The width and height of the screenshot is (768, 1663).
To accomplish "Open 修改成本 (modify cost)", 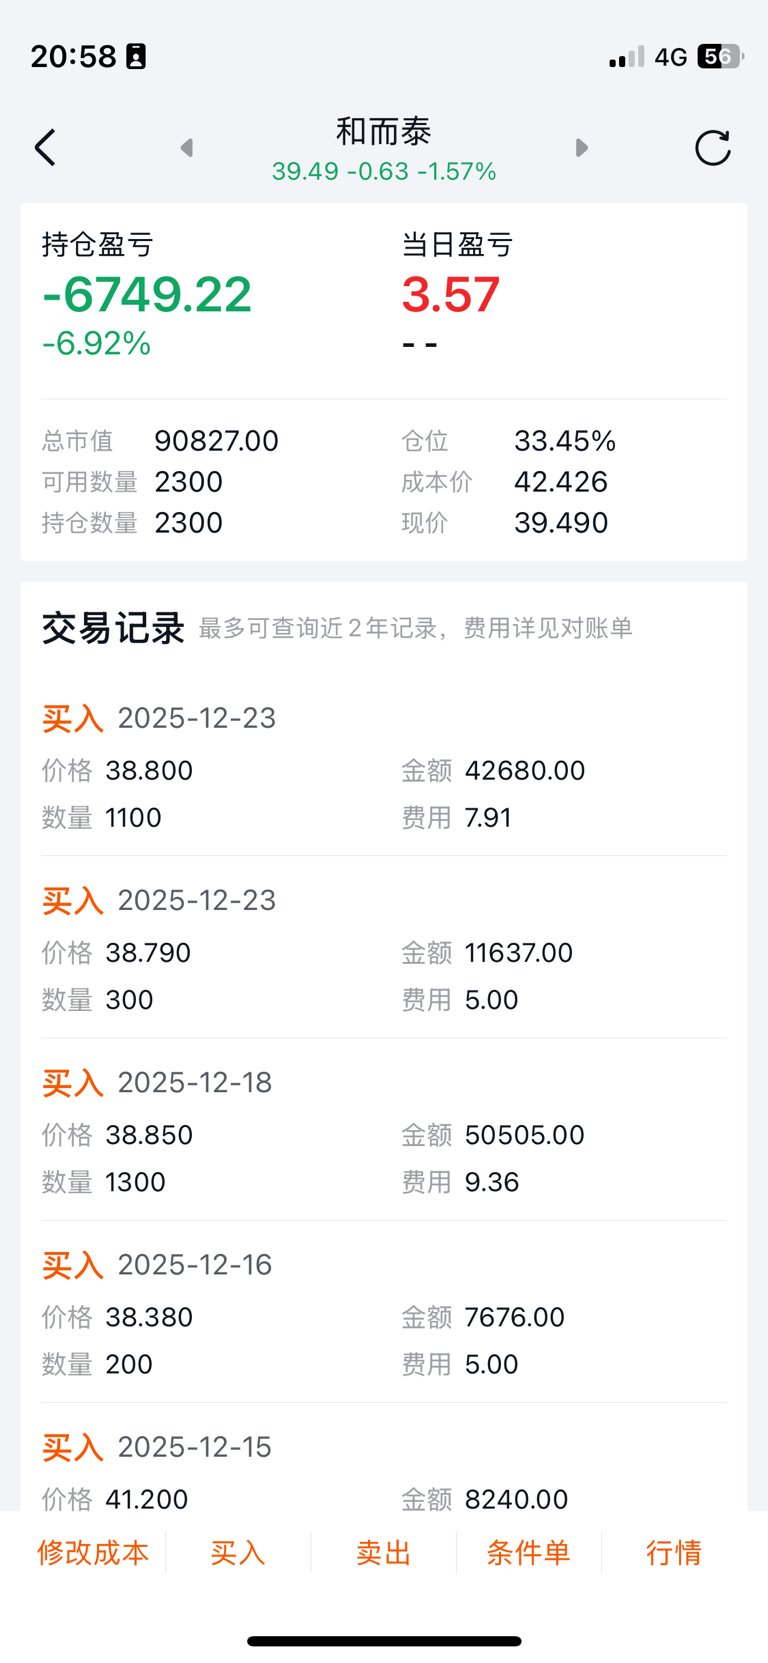I will point(93,1552).
